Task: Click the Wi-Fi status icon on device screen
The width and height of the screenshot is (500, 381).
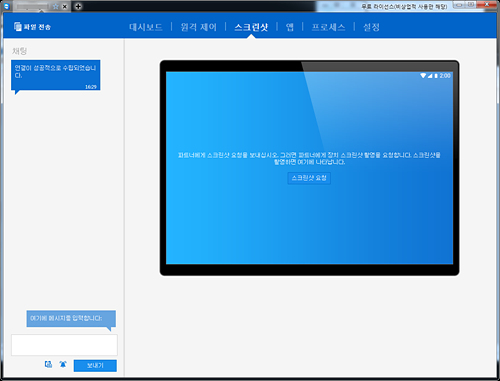Action: tap(423, 76)
